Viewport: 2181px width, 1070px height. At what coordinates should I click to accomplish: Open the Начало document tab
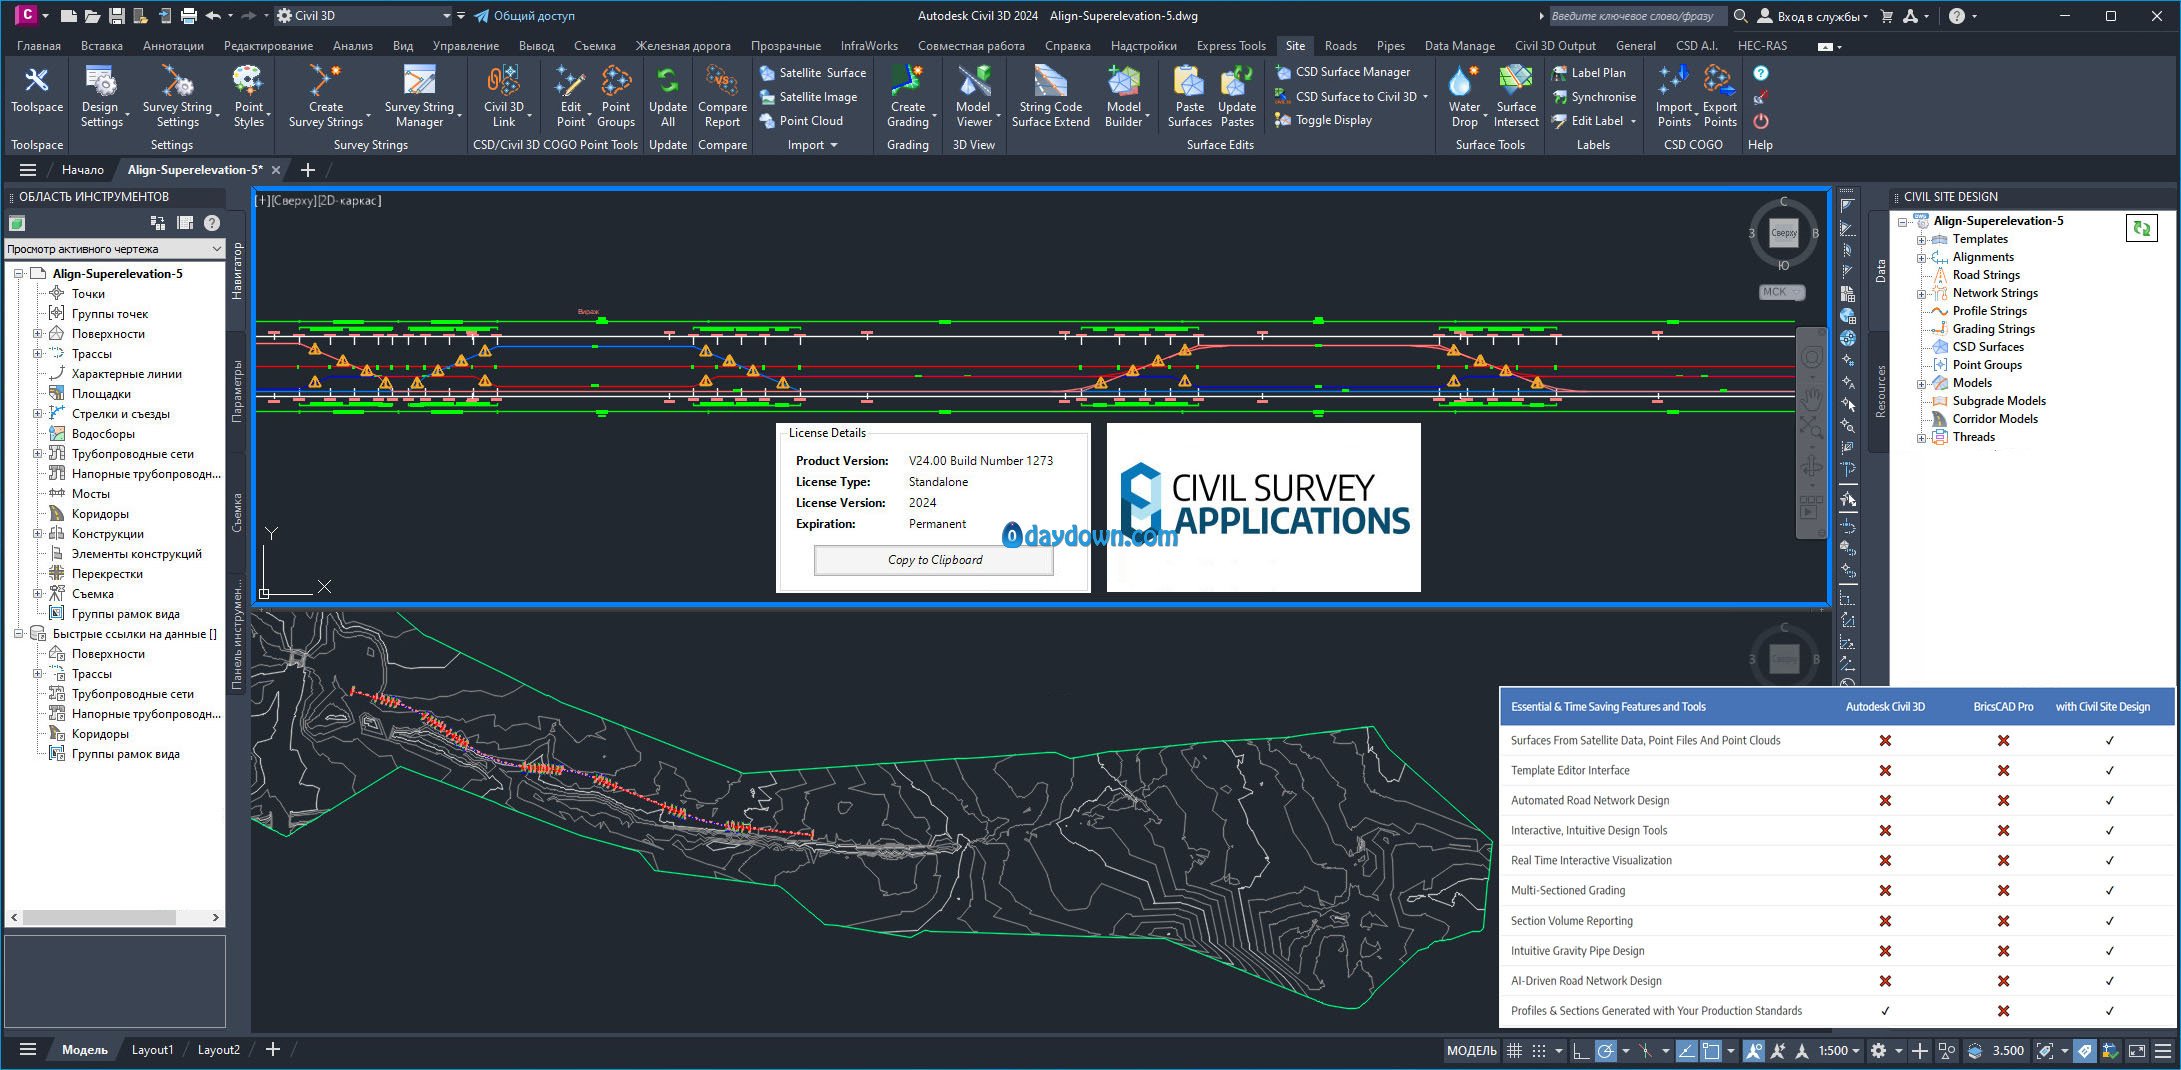click(82, 170)
